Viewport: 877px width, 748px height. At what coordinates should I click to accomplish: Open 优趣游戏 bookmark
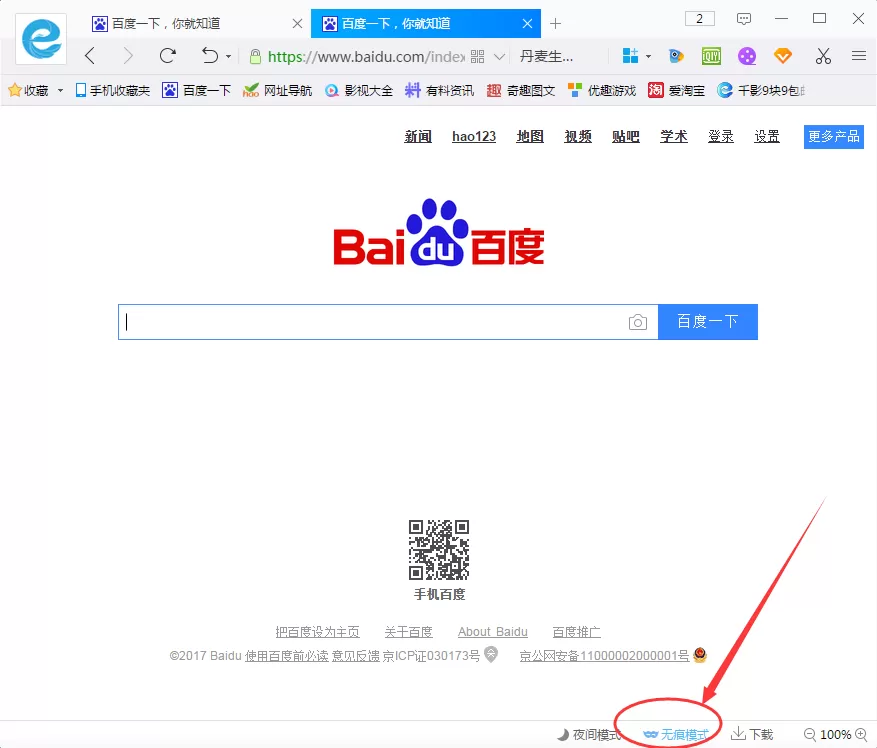(601, 90)
